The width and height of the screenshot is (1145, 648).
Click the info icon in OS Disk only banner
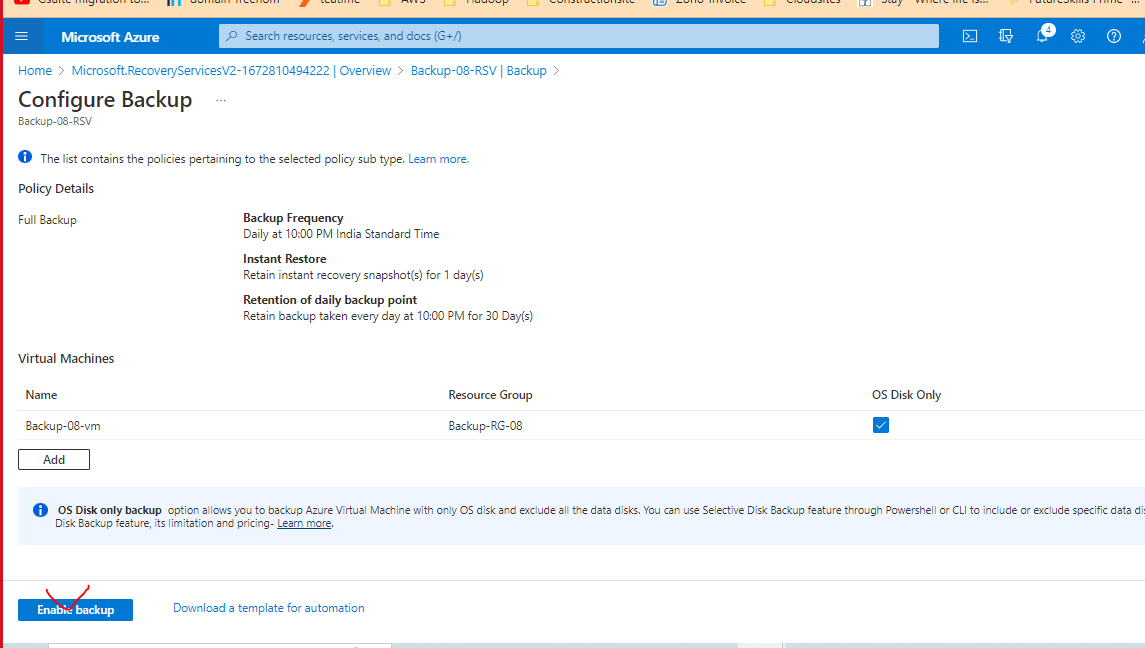tap(40, 510)
